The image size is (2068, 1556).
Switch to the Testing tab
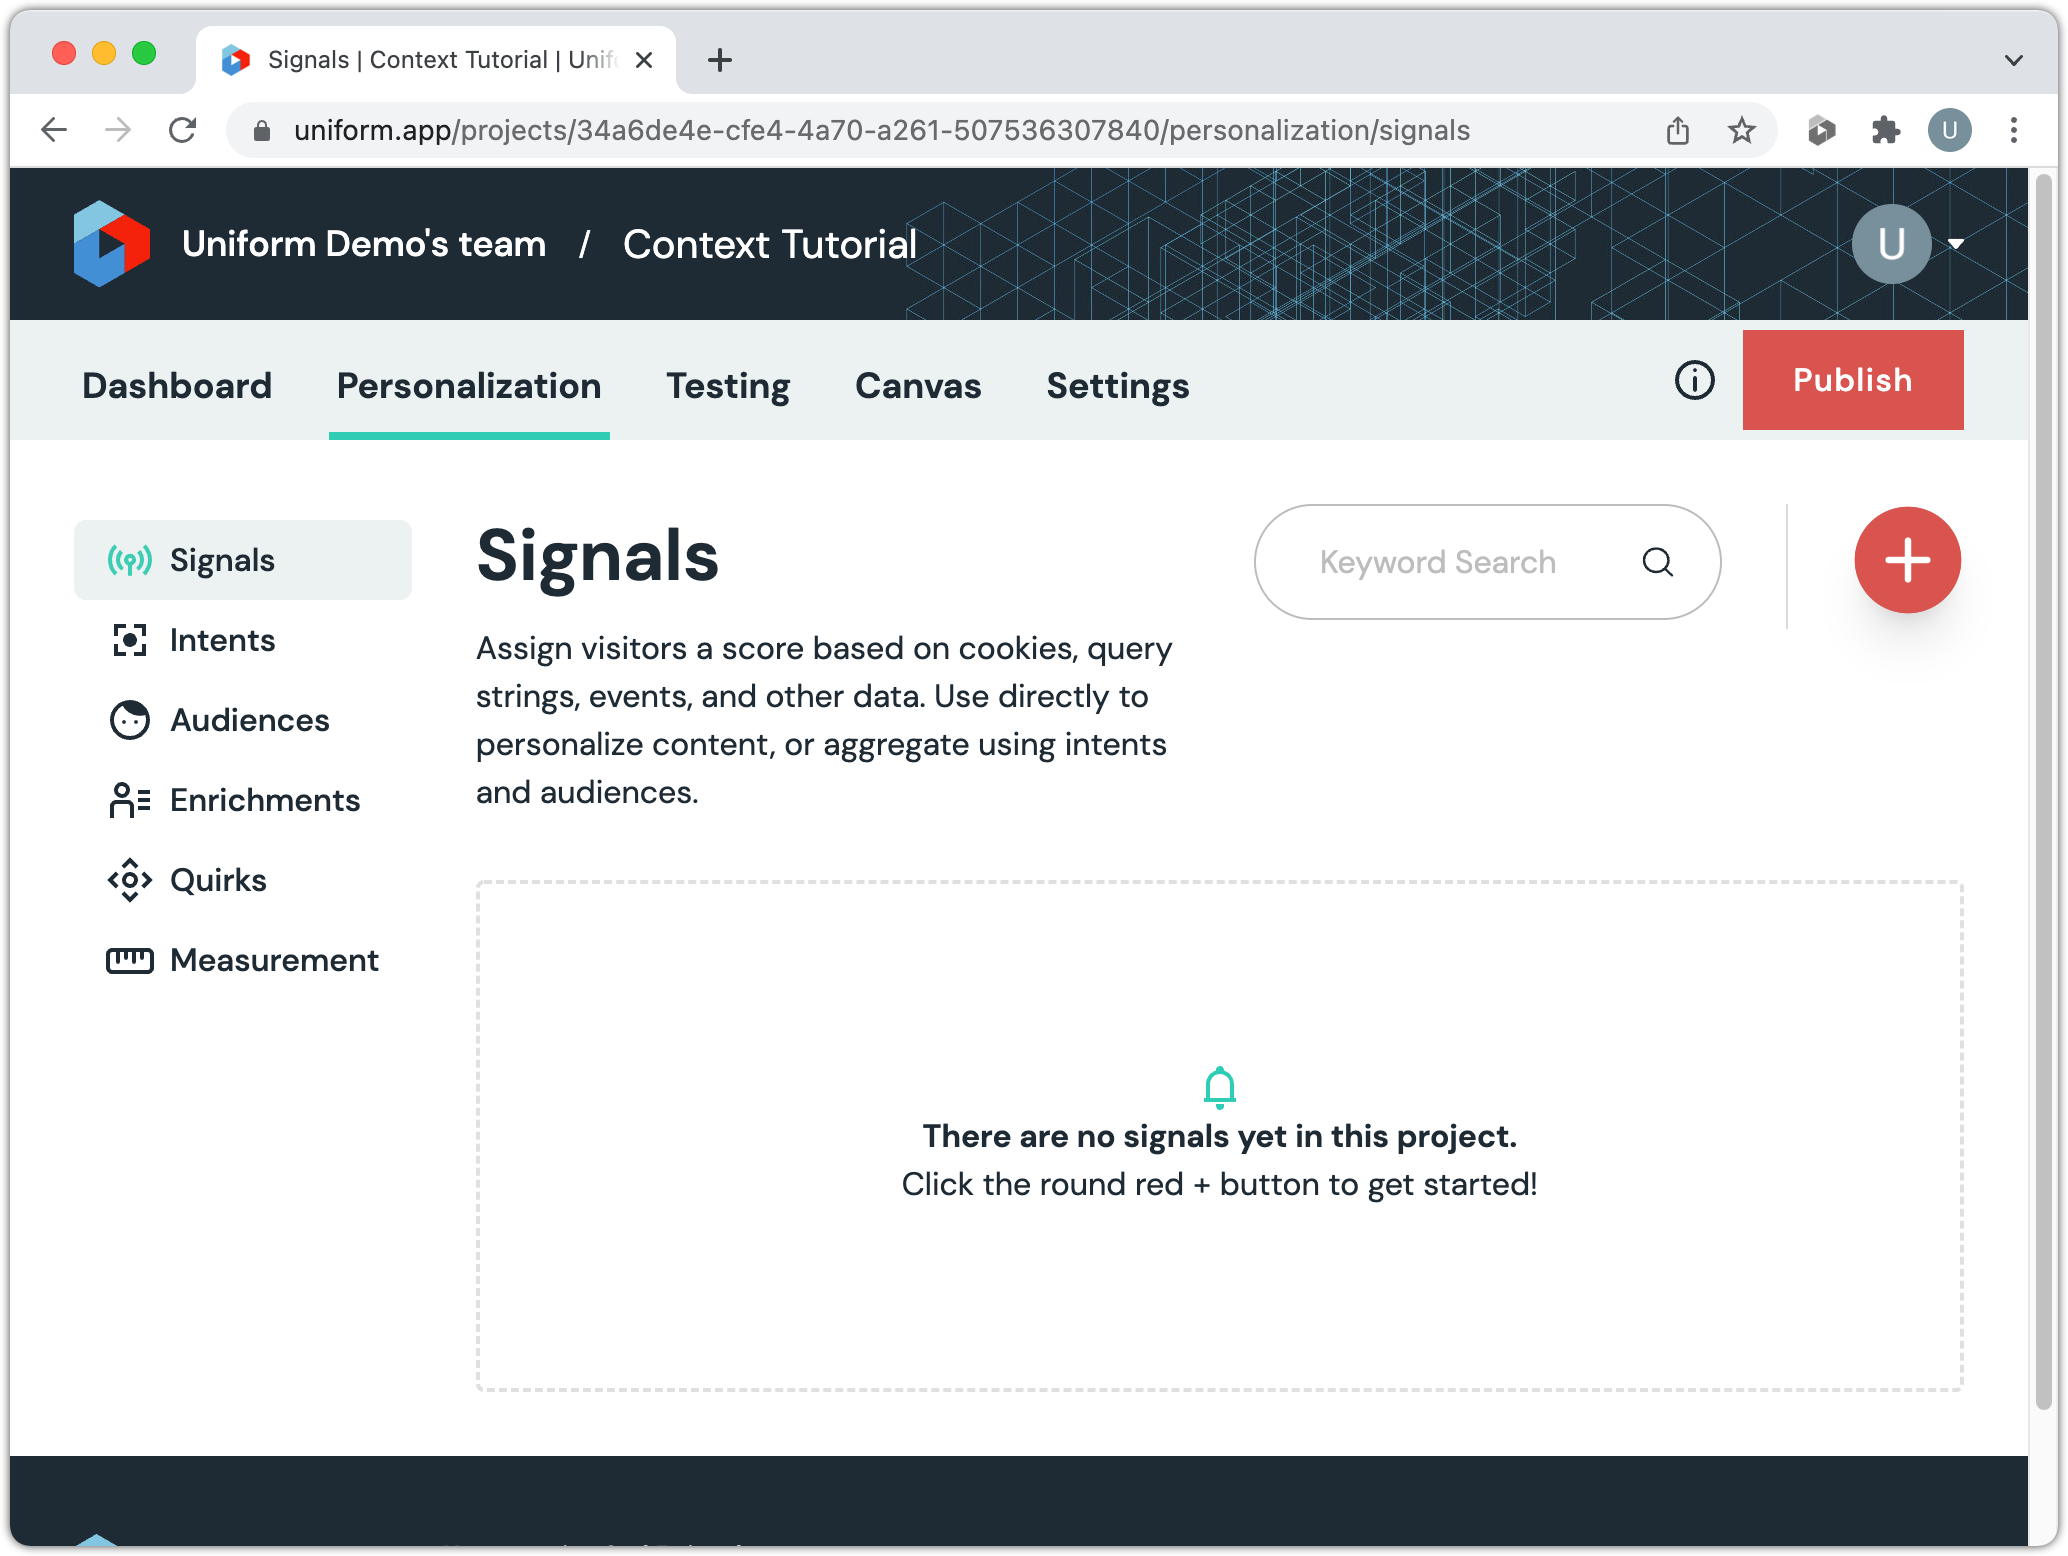tap(728, 386)
